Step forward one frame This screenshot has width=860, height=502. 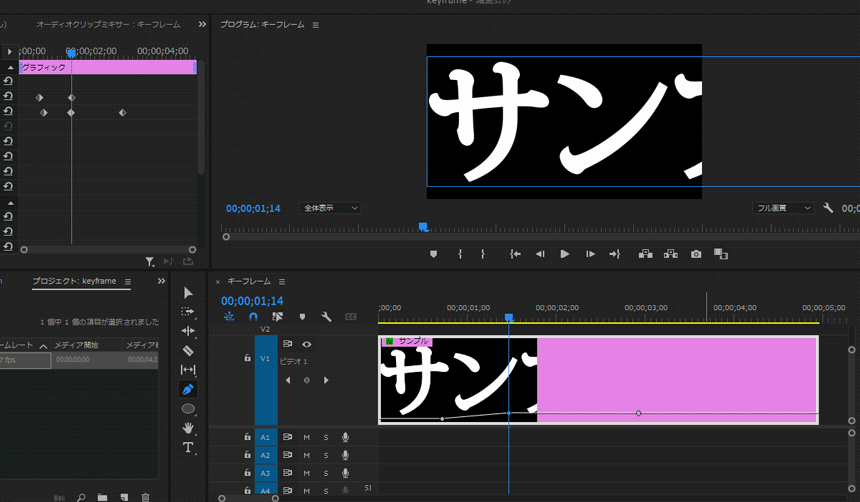[590, 254]
